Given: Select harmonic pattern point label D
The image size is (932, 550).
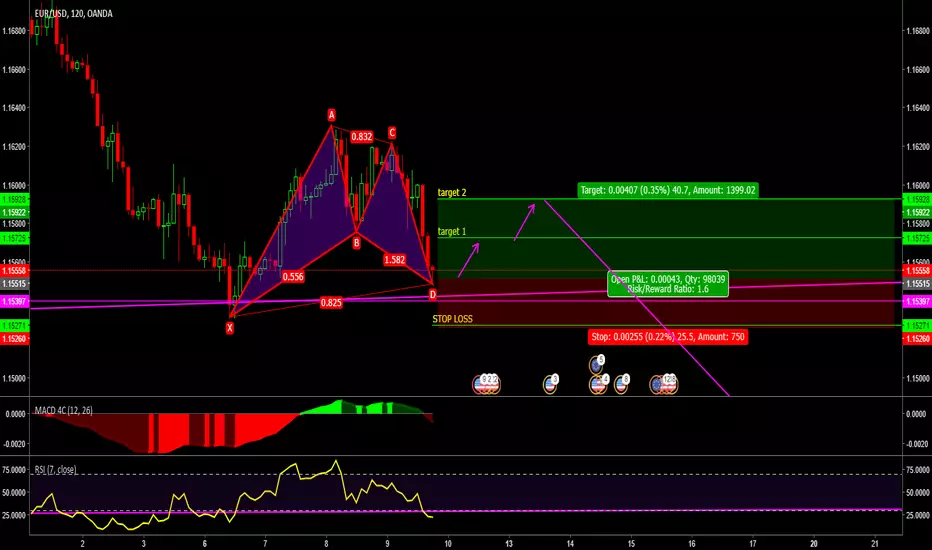Looking at the screenshot, I should [x=432, y=294].
